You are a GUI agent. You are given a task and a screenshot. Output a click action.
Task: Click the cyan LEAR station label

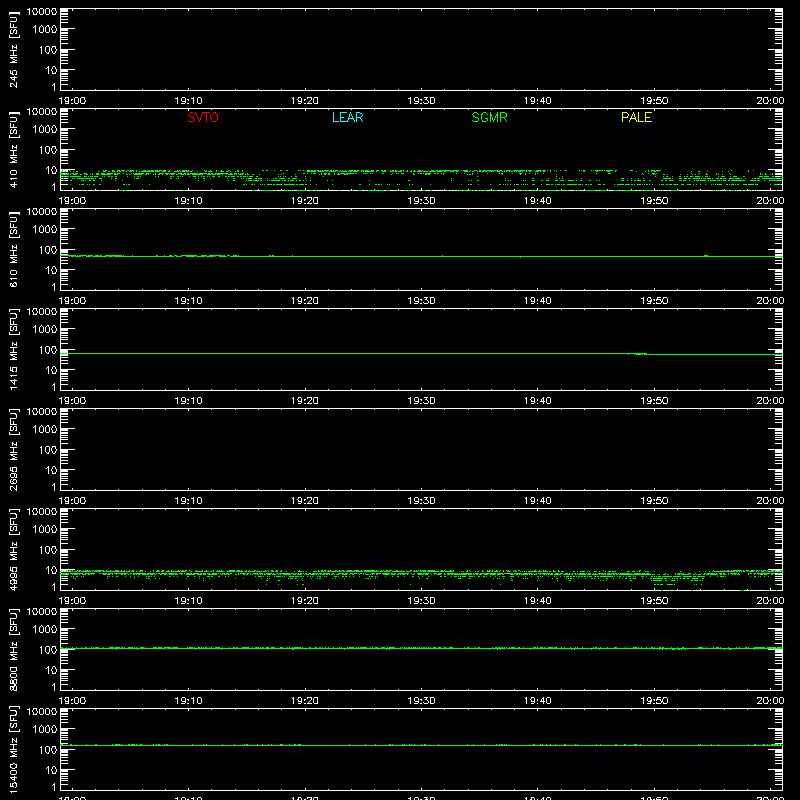[347, 117]
